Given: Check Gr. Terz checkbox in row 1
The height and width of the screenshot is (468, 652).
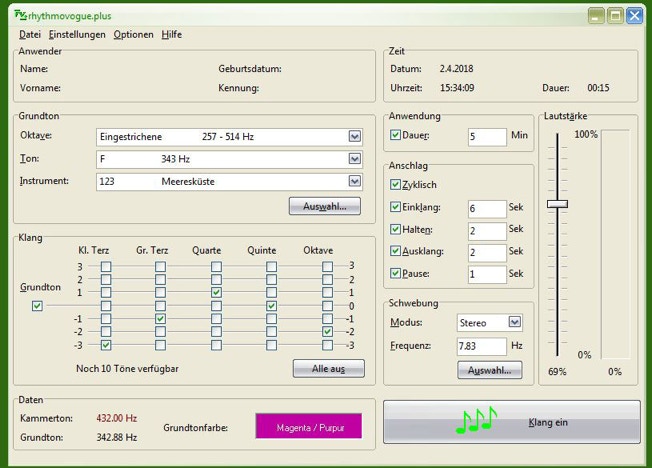Looking at the screenshot, I should pyautogui.click(x=161, y=292).
